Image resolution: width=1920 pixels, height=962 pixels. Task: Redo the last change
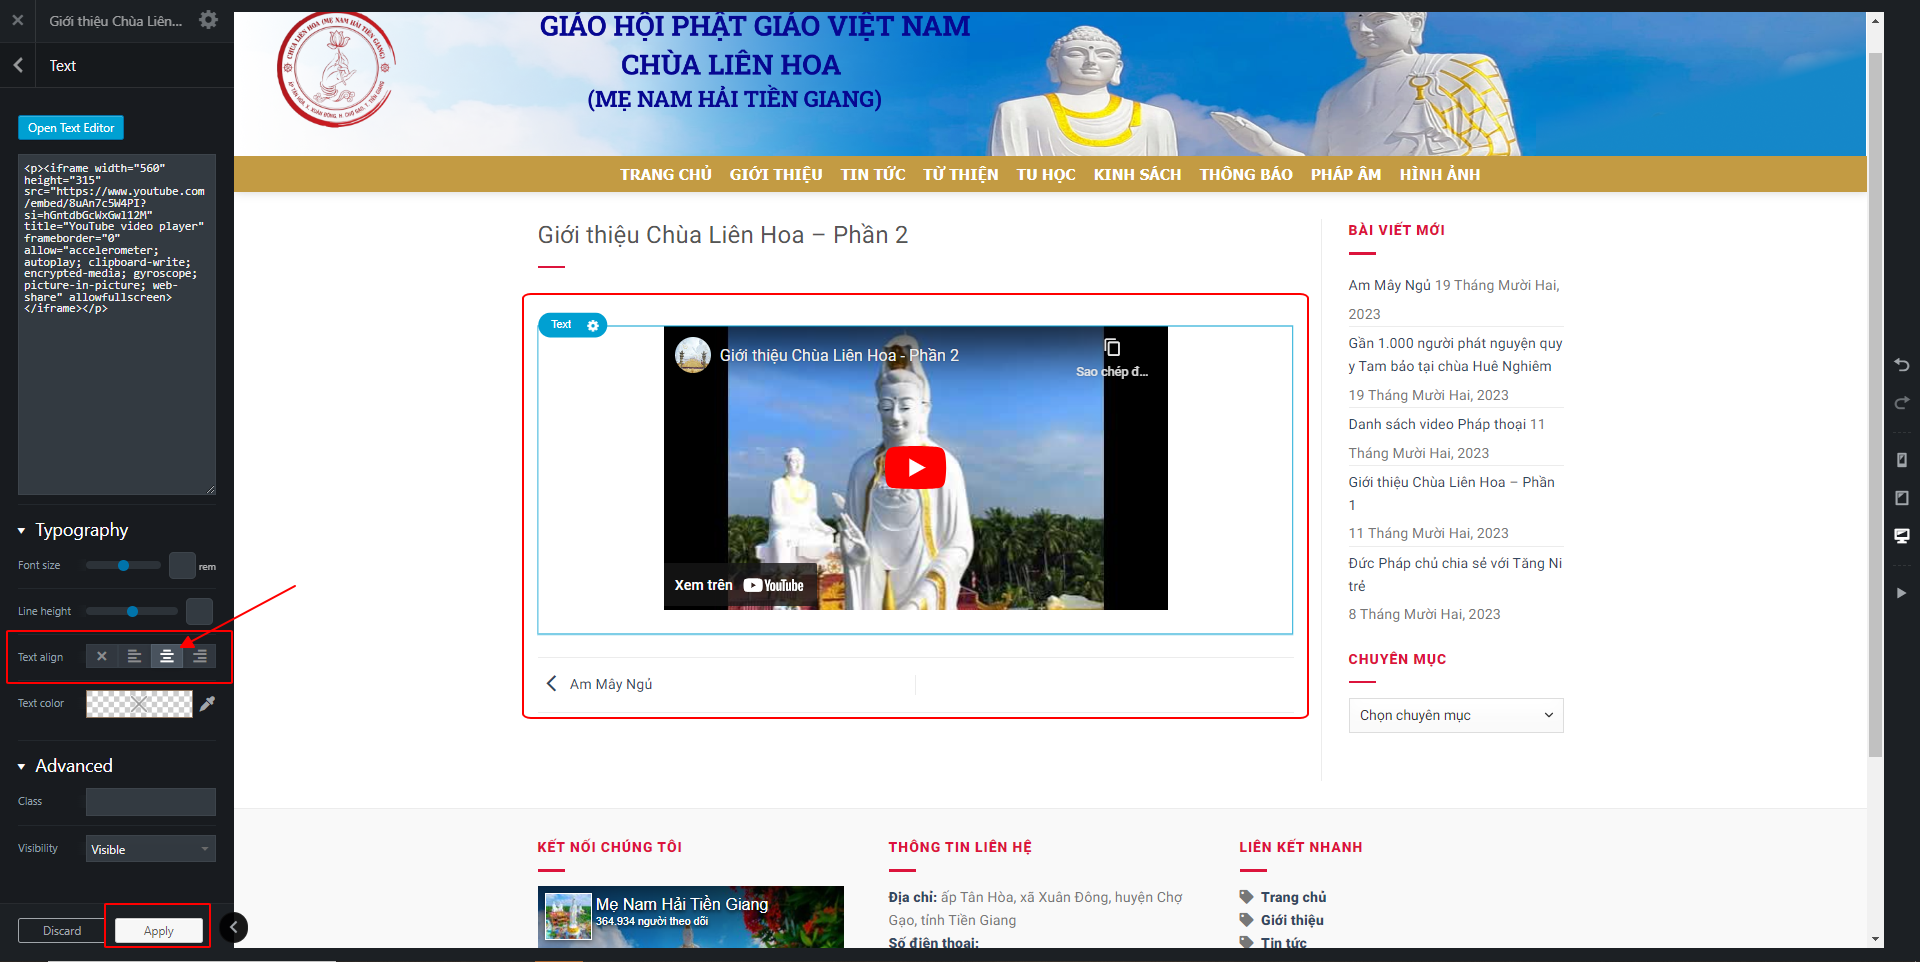point(1902,403)
